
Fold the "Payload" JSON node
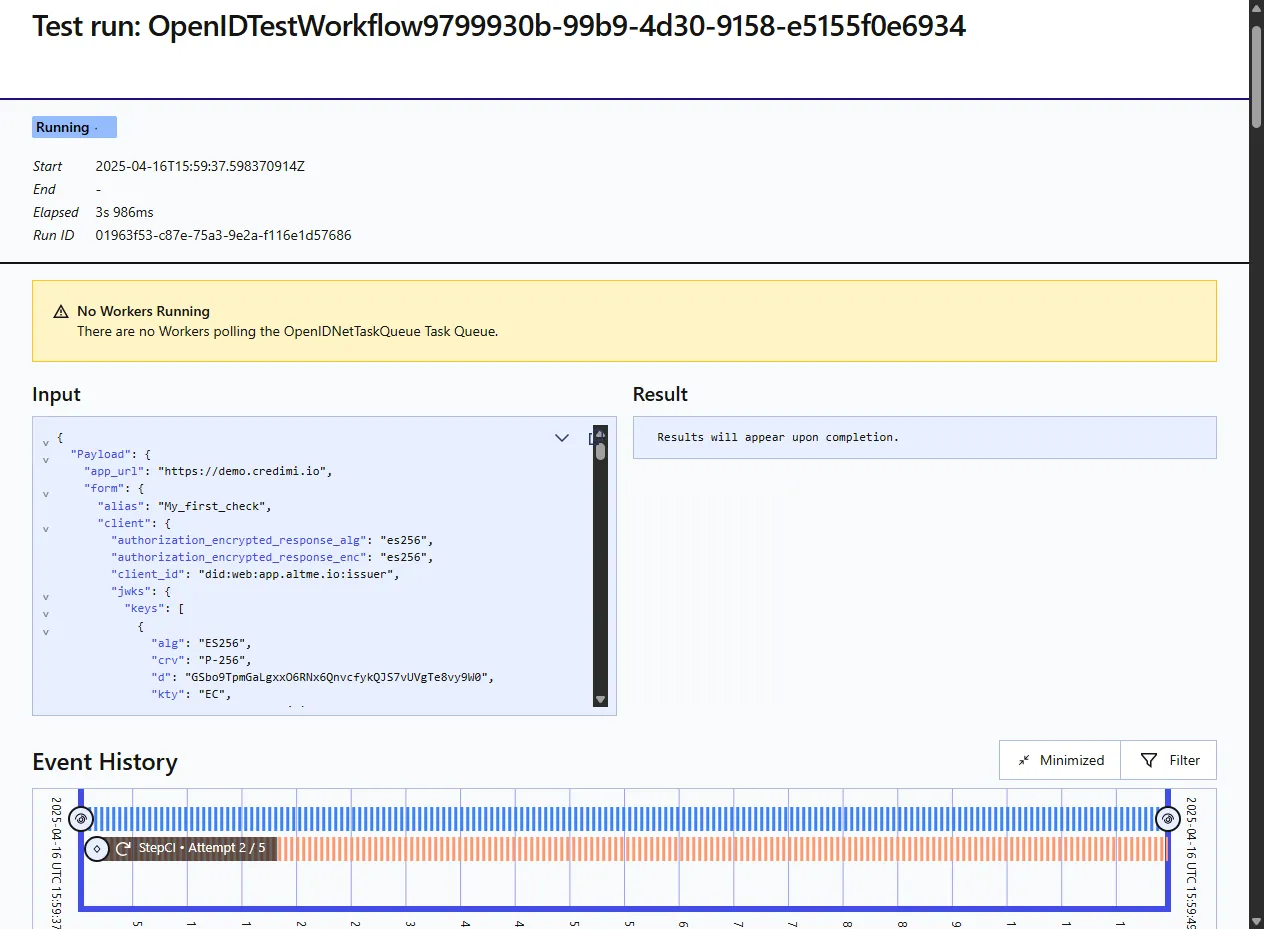(45, 460)
